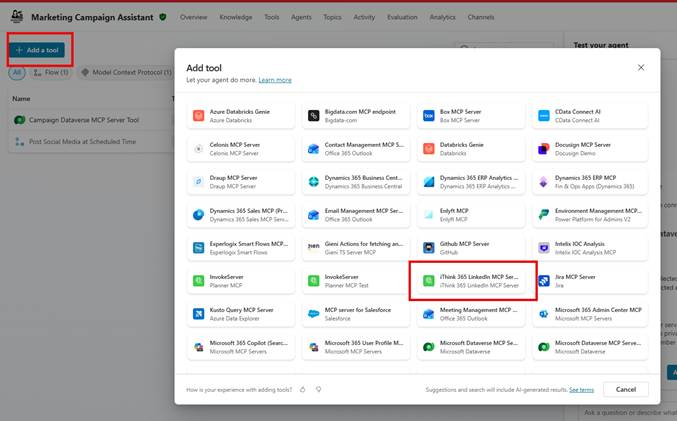Close the Add tool dialog
677x421 pixels.
(x=641, y=68)
